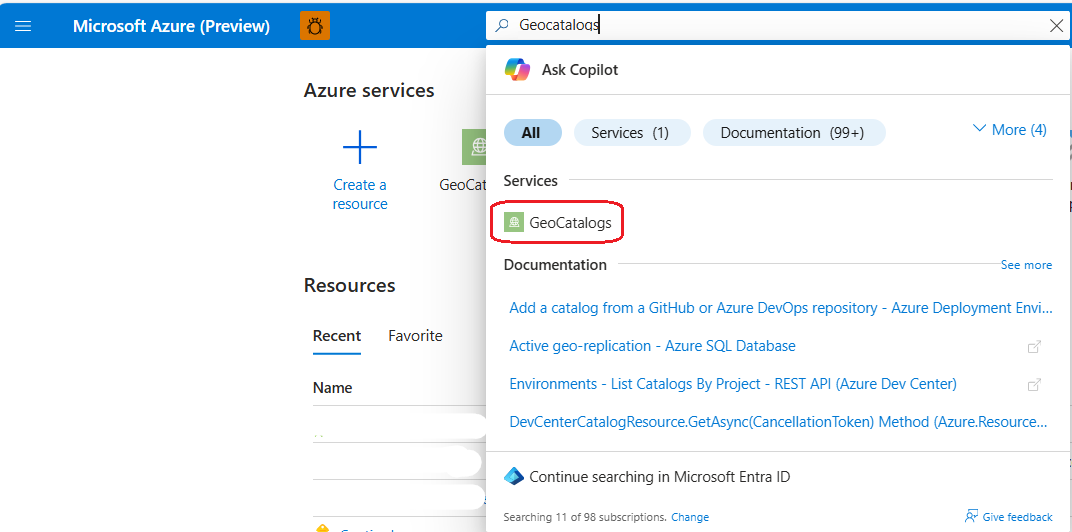Image resolution: width=1072 pixels, height=532 pixels.
Task: Open the hamburger portal menu
Action: coord(23,26)
